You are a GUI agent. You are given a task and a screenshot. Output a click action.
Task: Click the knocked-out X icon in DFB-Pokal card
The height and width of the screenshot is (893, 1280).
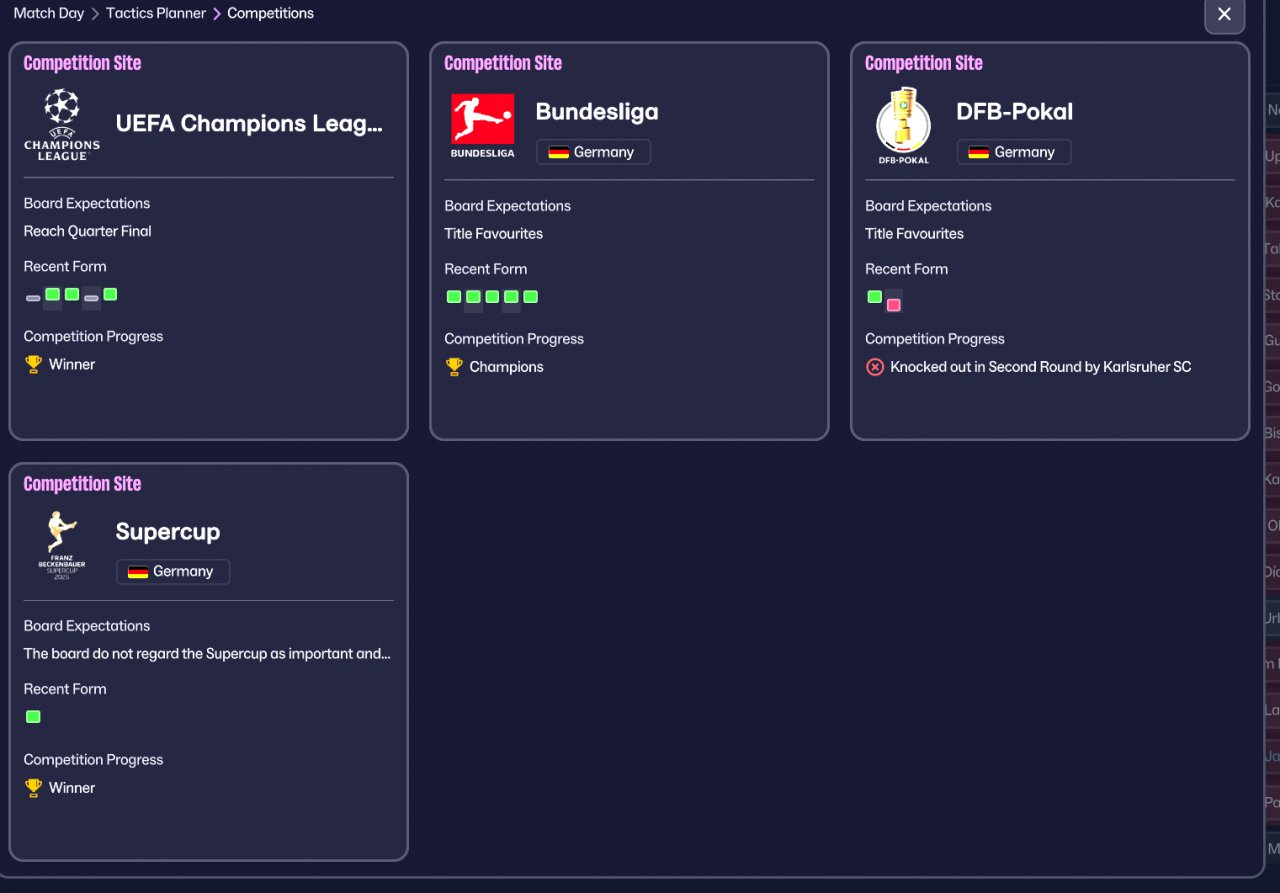coord(874,367)
